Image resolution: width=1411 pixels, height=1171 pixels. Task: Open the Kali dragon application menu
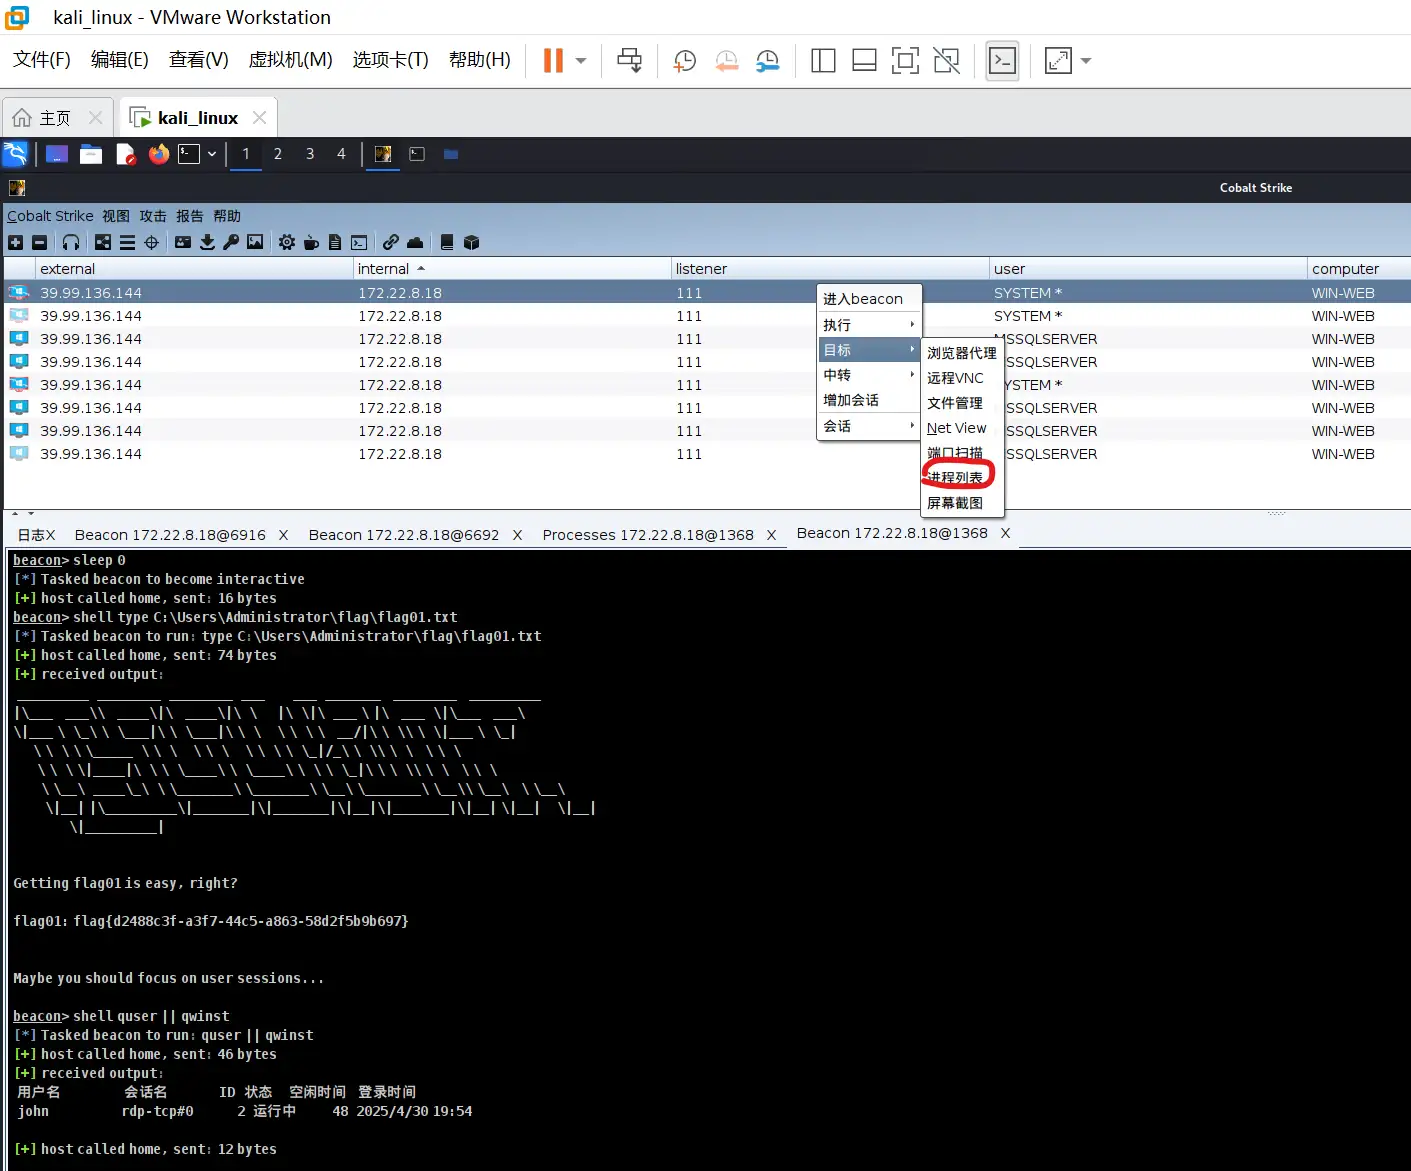(15, 154)
